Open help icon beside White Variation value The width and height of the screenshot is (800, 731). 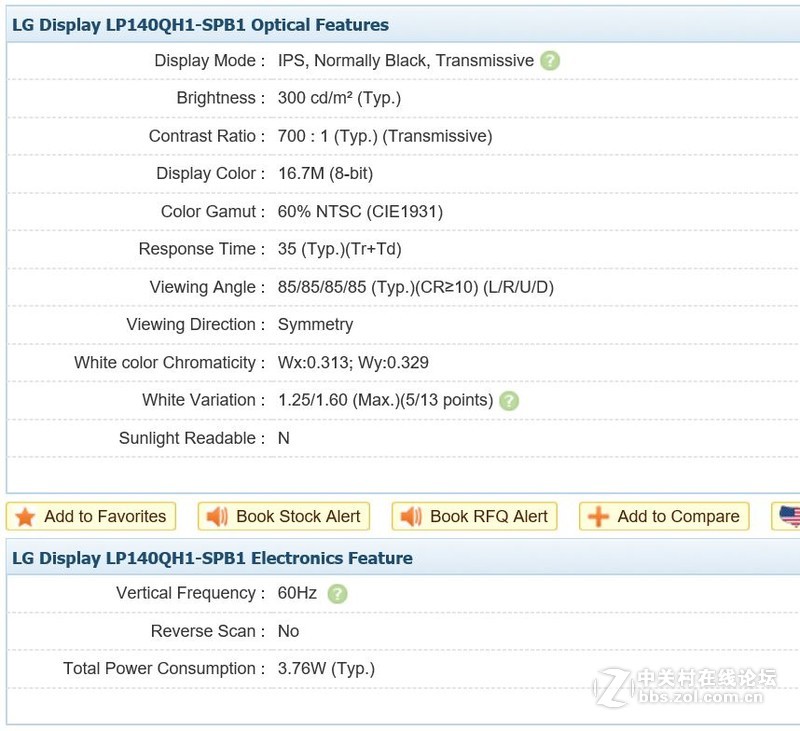pos(509,400)
